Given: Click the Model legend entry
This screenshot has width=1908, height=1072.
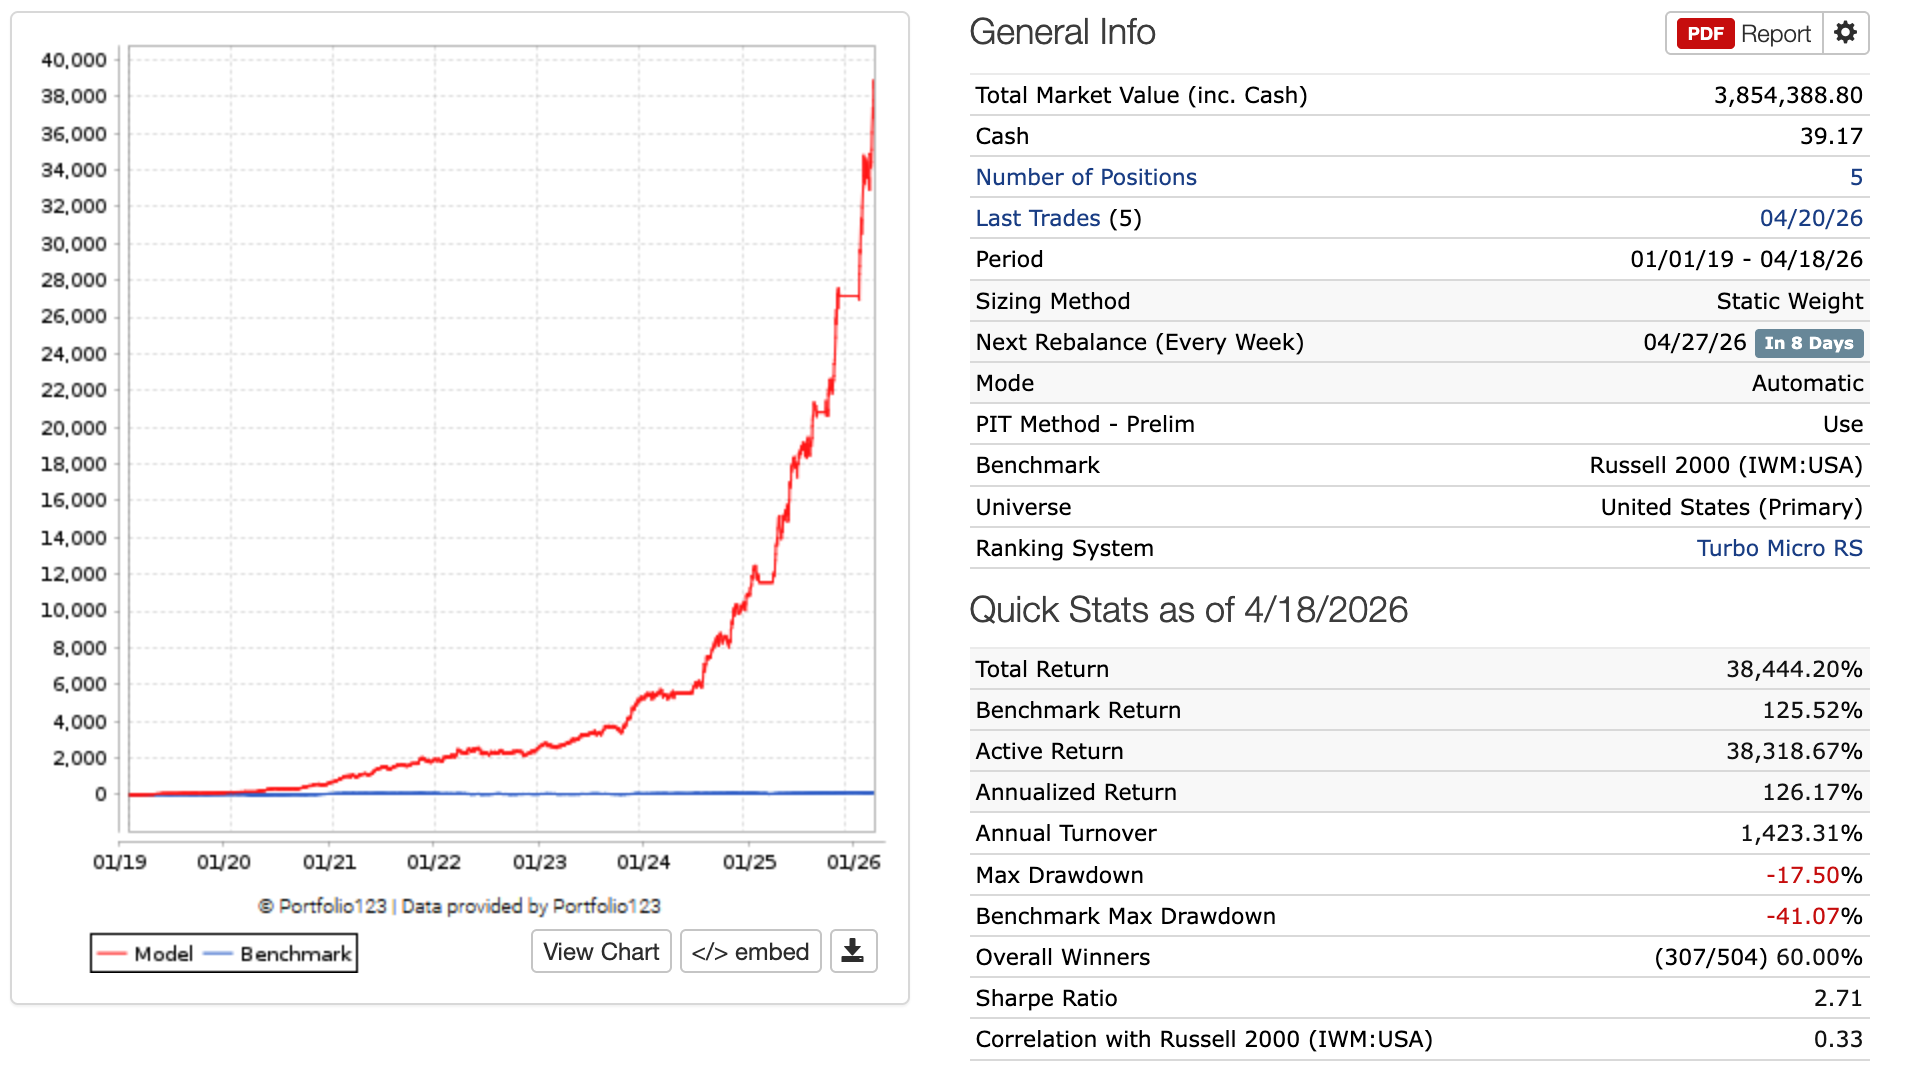Looking at the screenshot, I should (146, 954).
